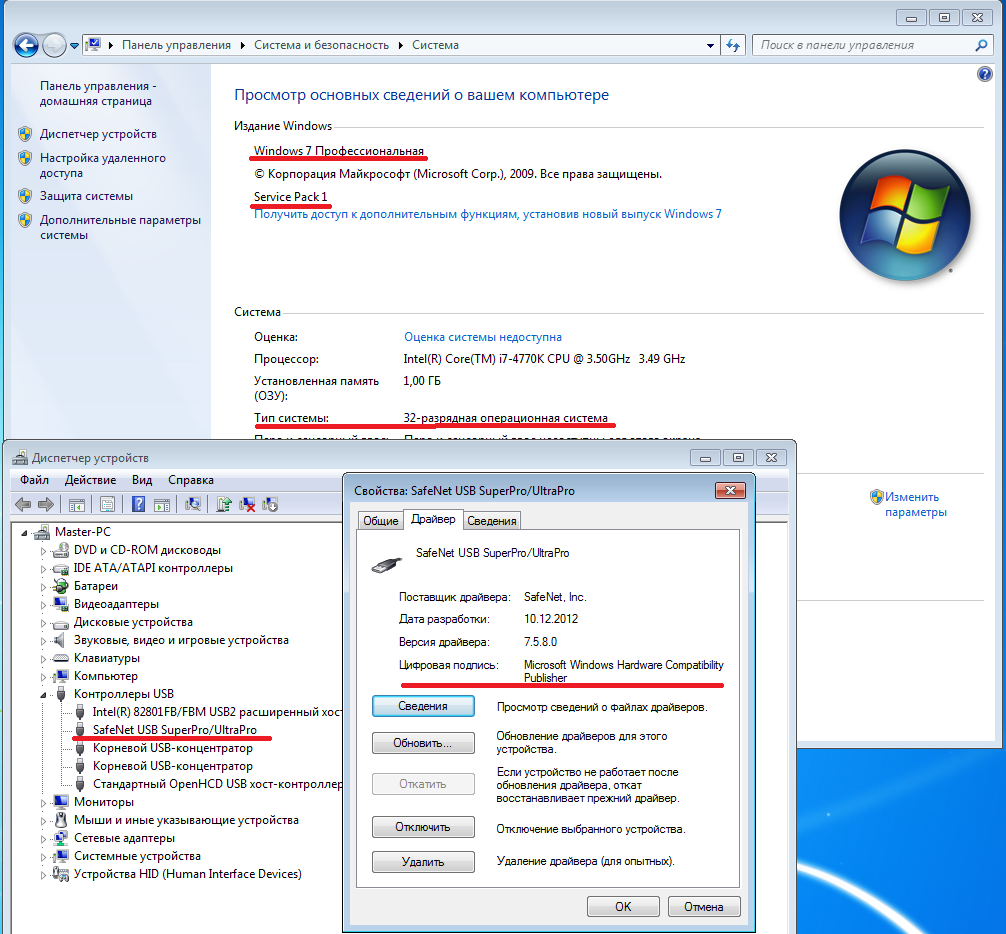The width and height of the screenshot is (1006, 934).
Task: Click the Удалить button
Action: click(x=423, y=862)
